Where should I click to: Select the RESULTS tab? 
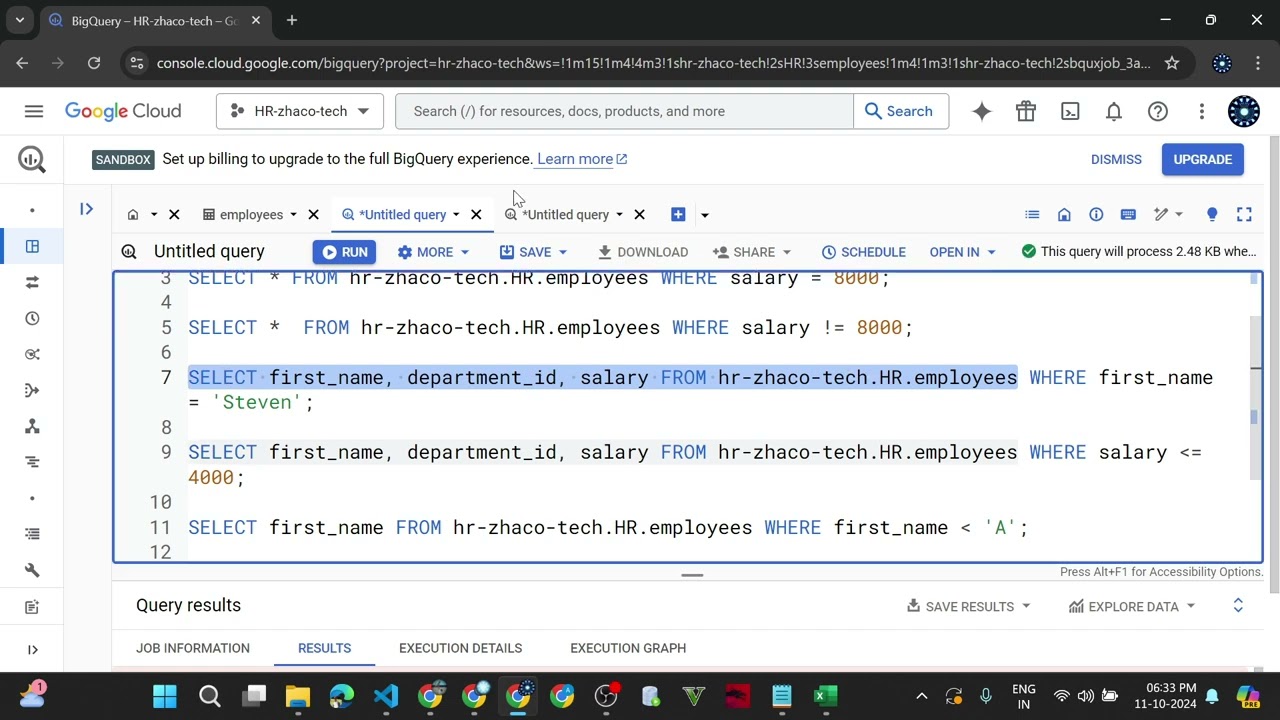pos(324,648)
